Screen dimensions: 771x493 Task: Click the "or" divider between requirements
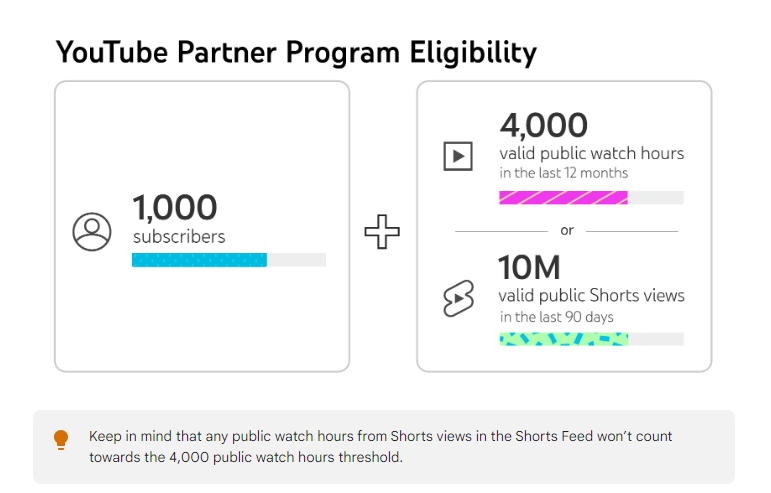click(567, 231)
